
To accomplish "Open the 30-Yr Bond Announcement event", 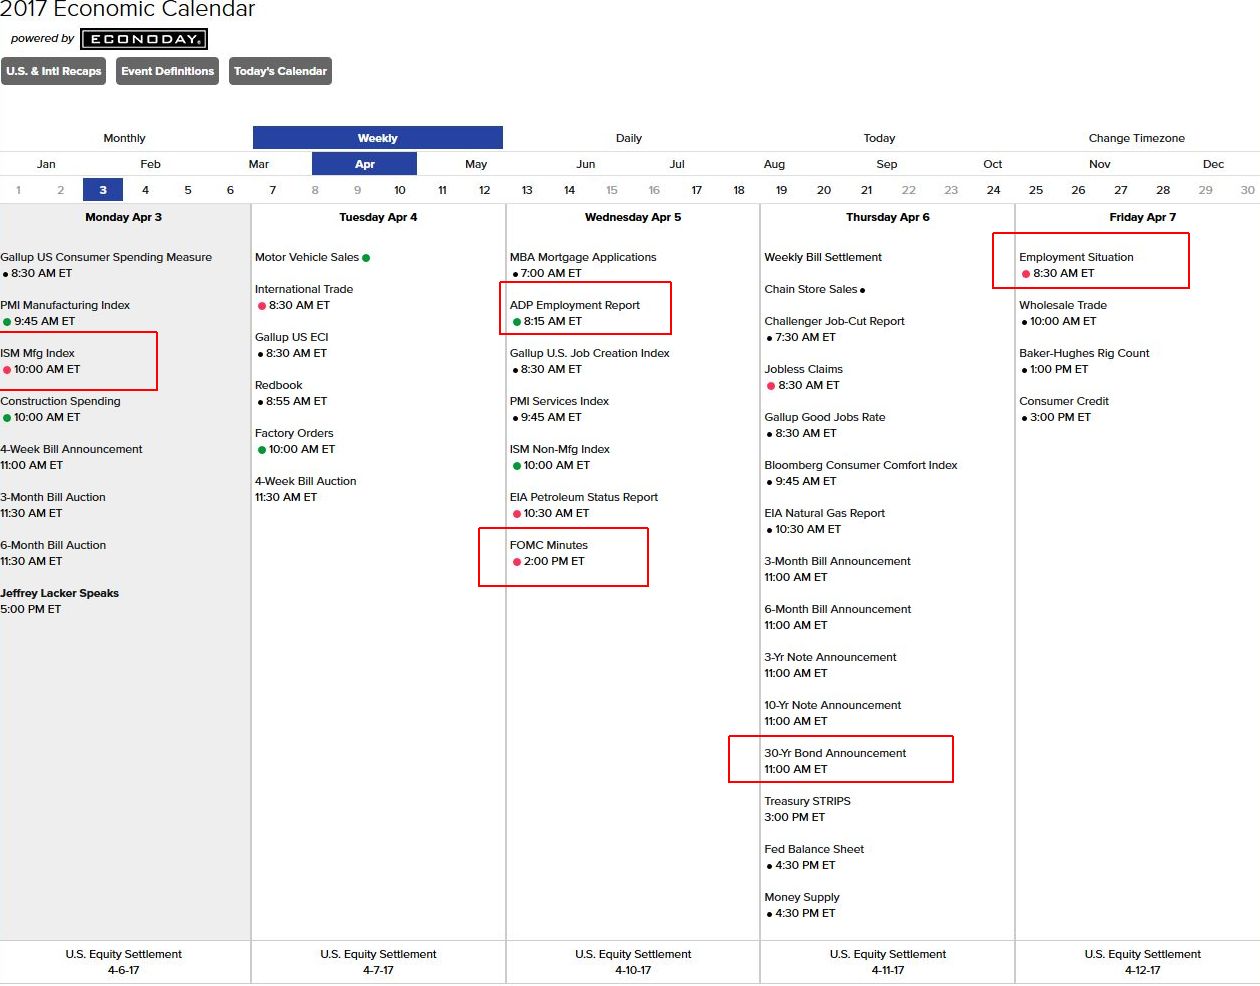I will pyautogui.click(x=836, y=753).
